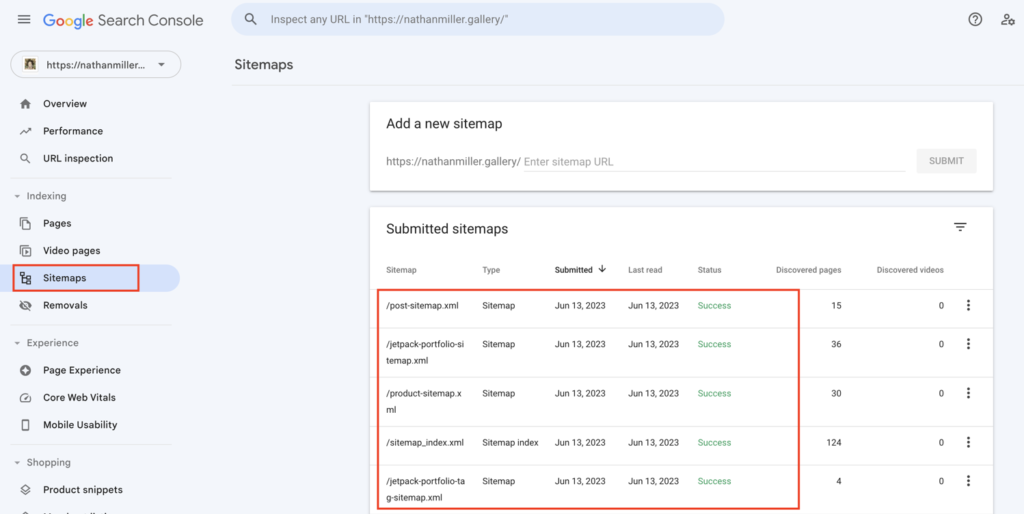Open more options for jetpack-portfolio-tag-sitemap.xml row

pyautogui.click(x=968, y=481)
